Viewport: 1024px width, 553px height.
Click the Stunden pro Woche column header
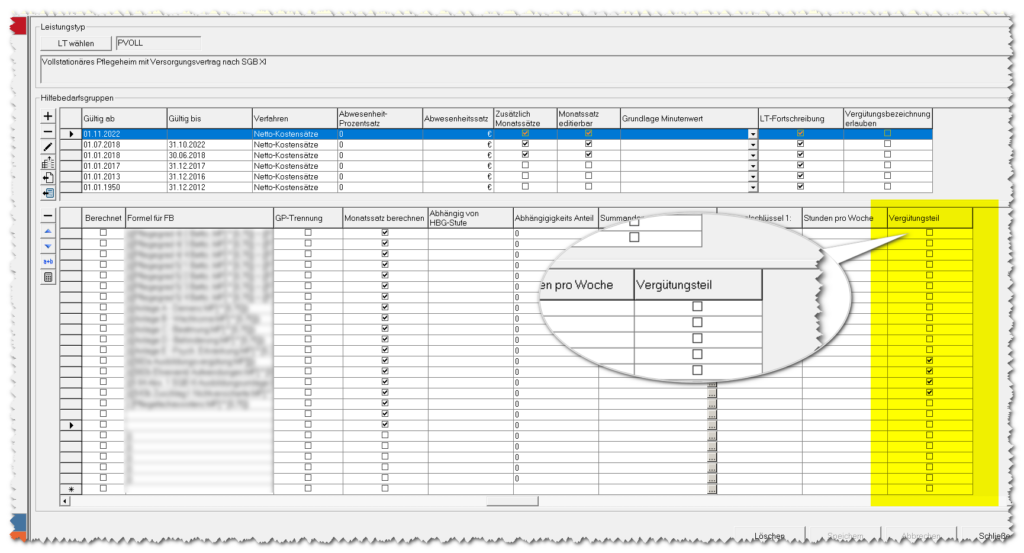[x=844, y=218]
